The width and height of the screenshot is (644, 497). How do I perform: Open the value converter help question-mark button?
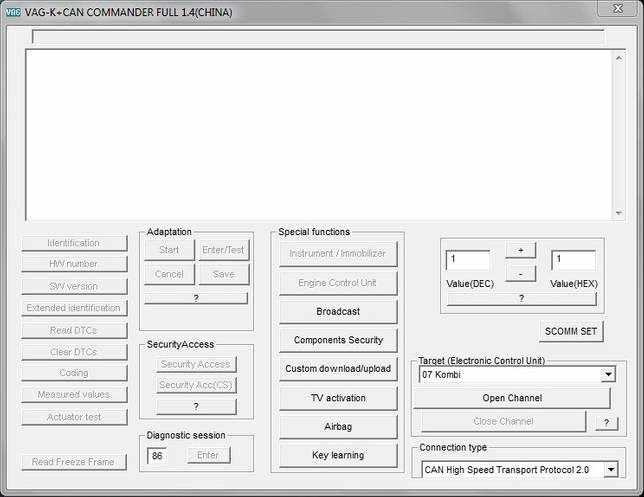[x=522, y=299]
